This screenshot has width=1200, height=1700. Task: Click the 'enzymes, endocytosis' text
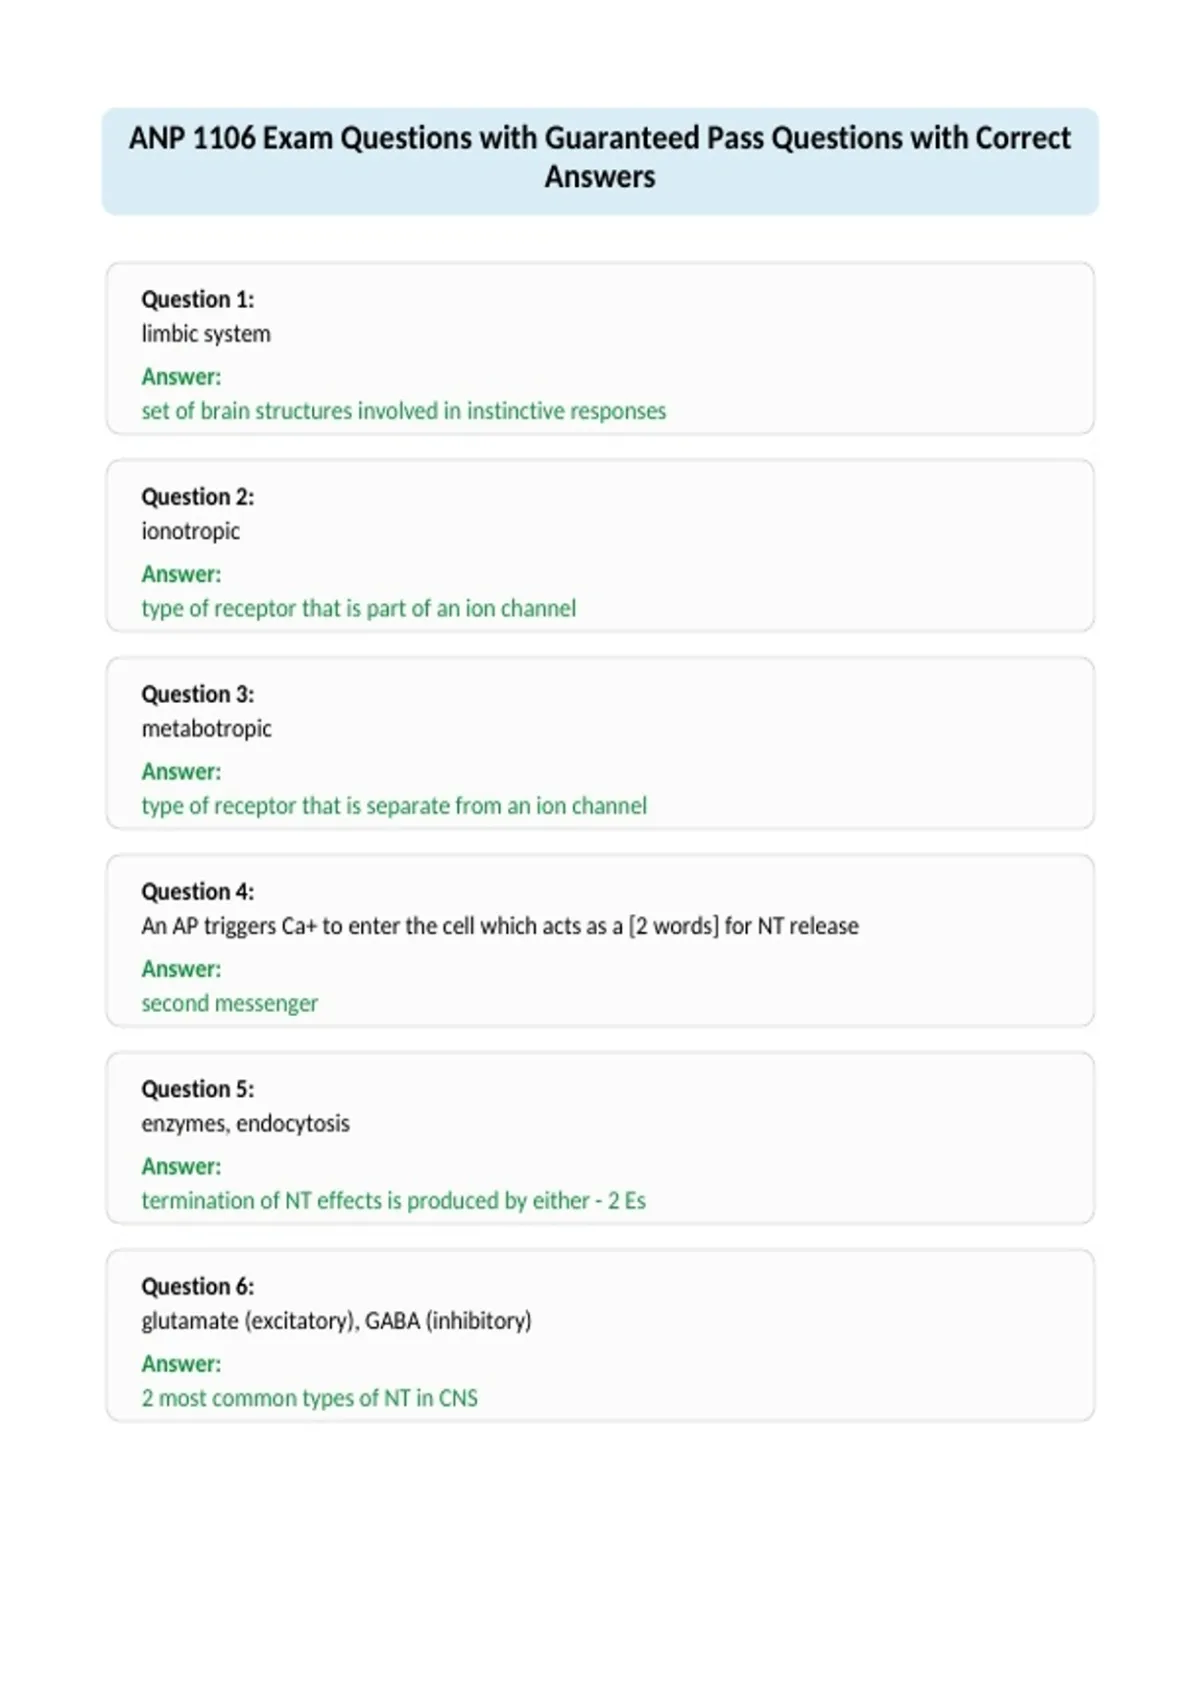[246, 1124]
